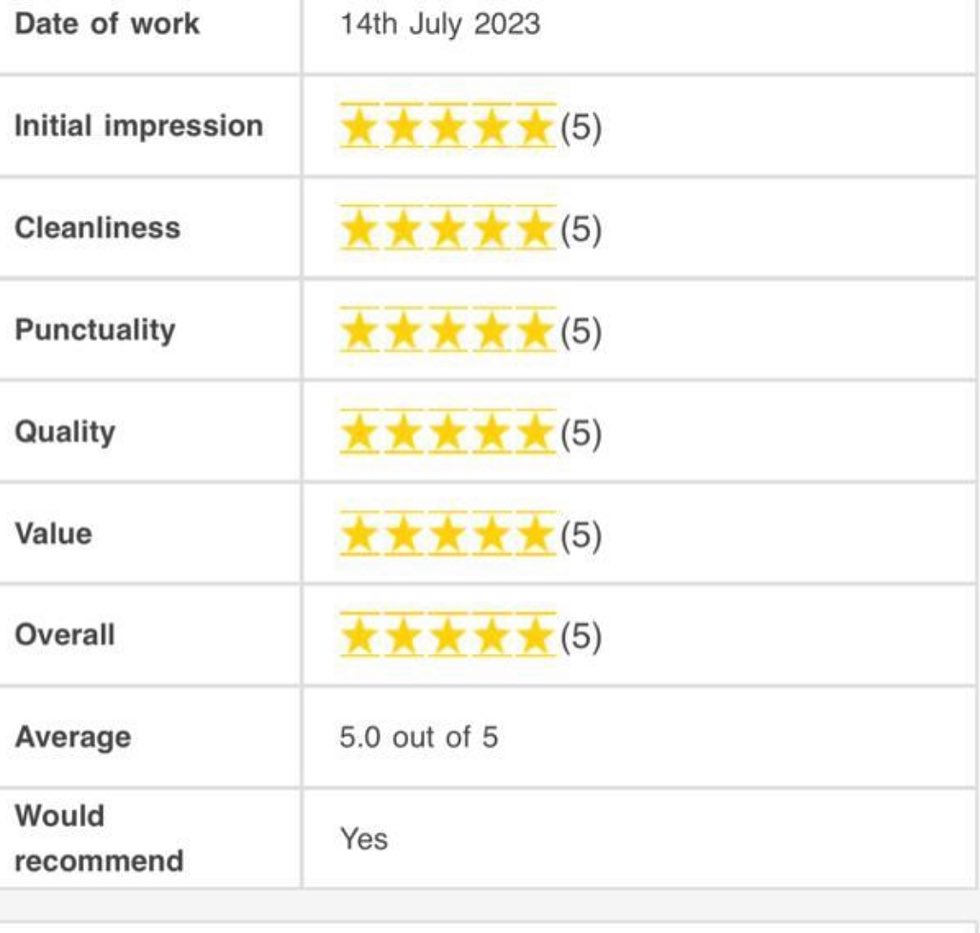Click first star in Initial impression row
Image resolution: width=980 pixels, height=933 pixels.
click(x=359, y=128)
